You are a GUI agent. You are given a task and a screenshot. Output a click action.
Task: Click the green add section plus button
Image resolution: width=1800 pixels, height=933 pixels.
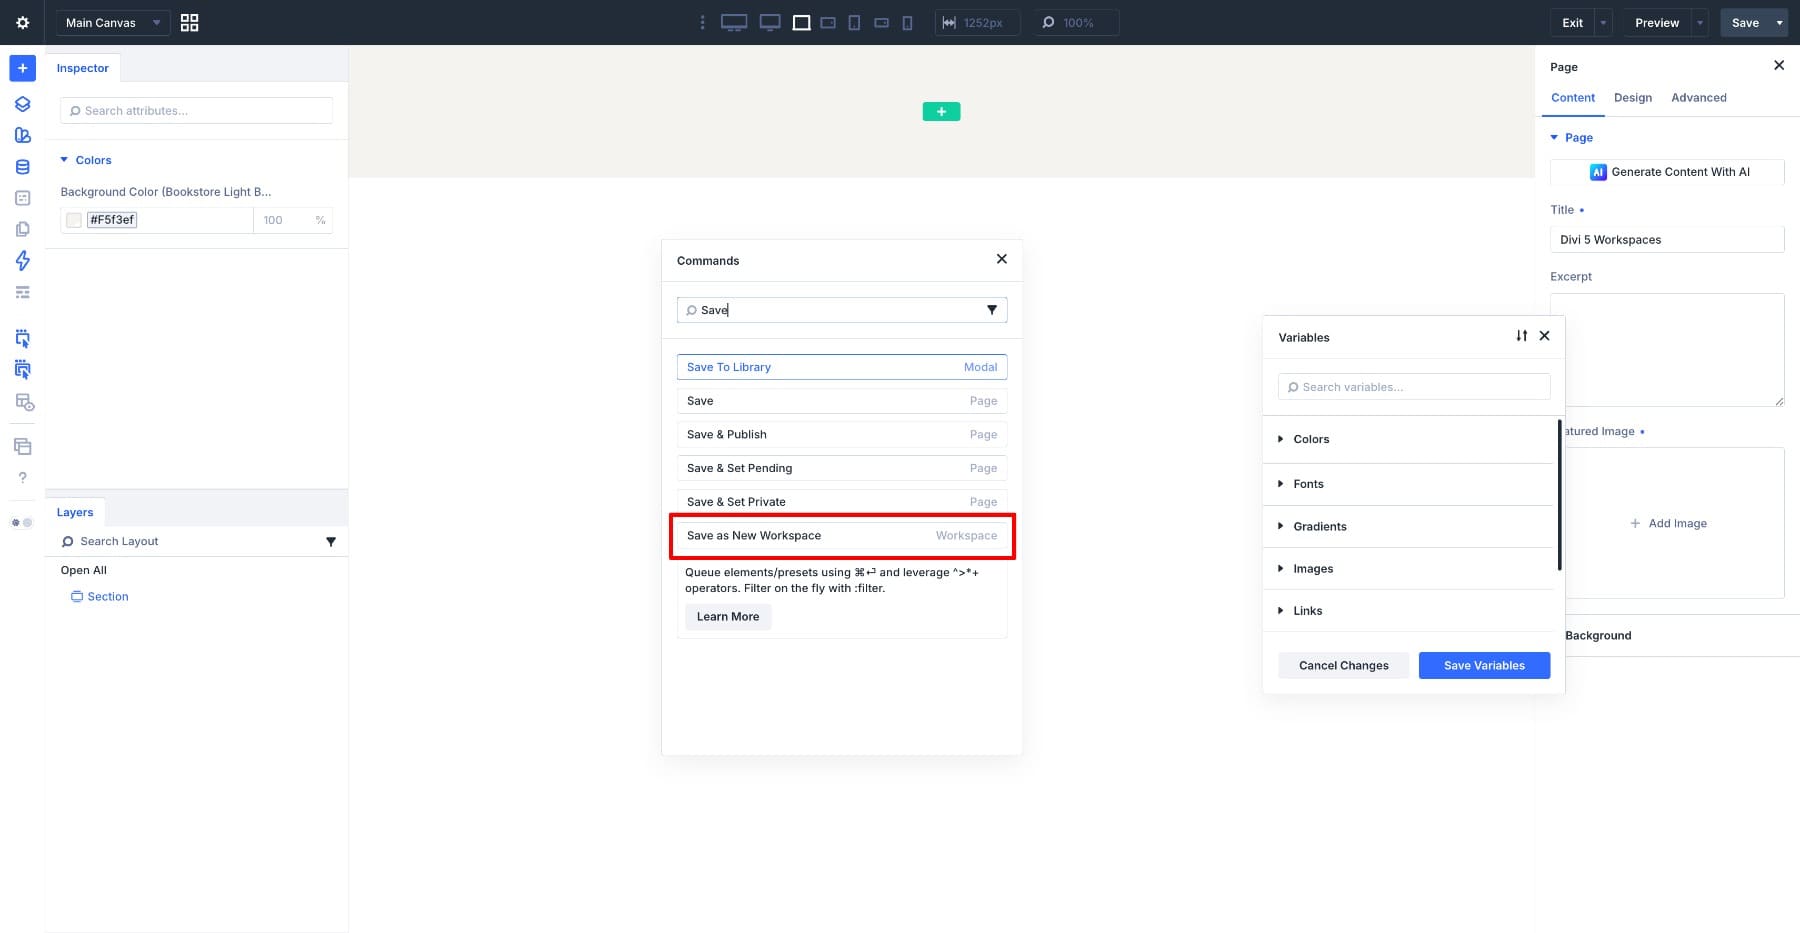coord(941,111)
